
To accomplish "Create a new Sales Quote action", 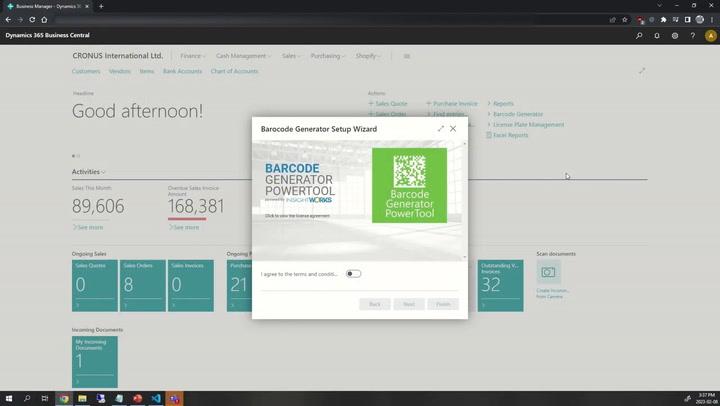I will coord(388,104).
